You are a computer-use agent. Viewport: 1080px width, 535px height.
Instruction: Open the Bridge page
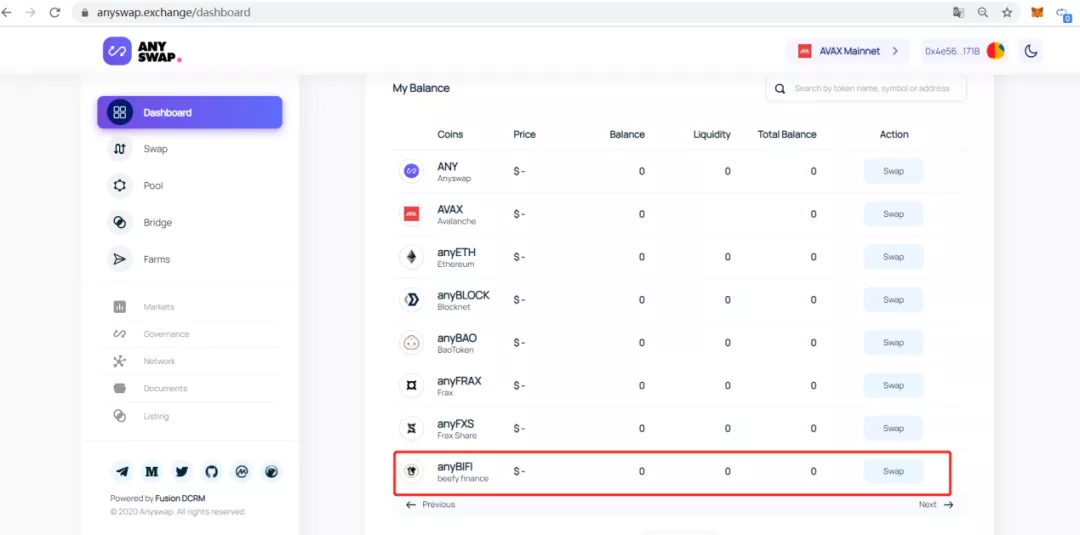point(158,222)
